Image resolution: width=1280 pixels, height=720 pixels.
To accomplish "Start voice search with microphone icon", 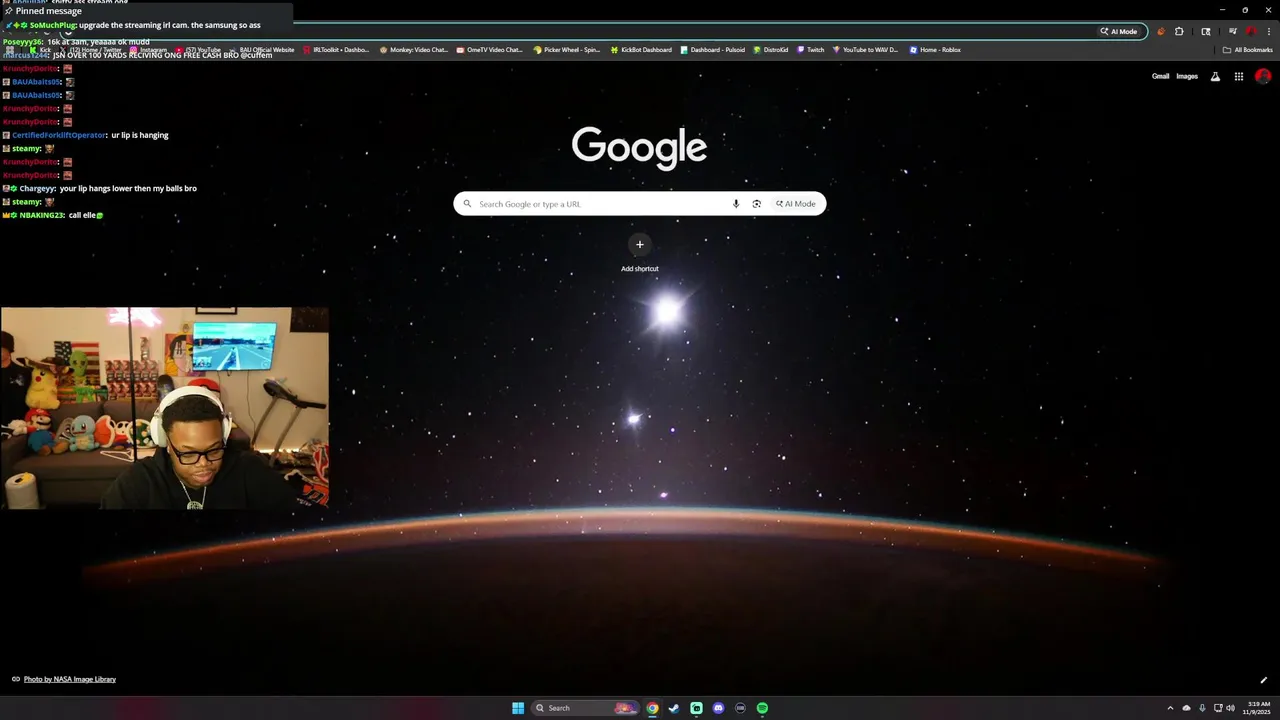I will tap(736, 204).
